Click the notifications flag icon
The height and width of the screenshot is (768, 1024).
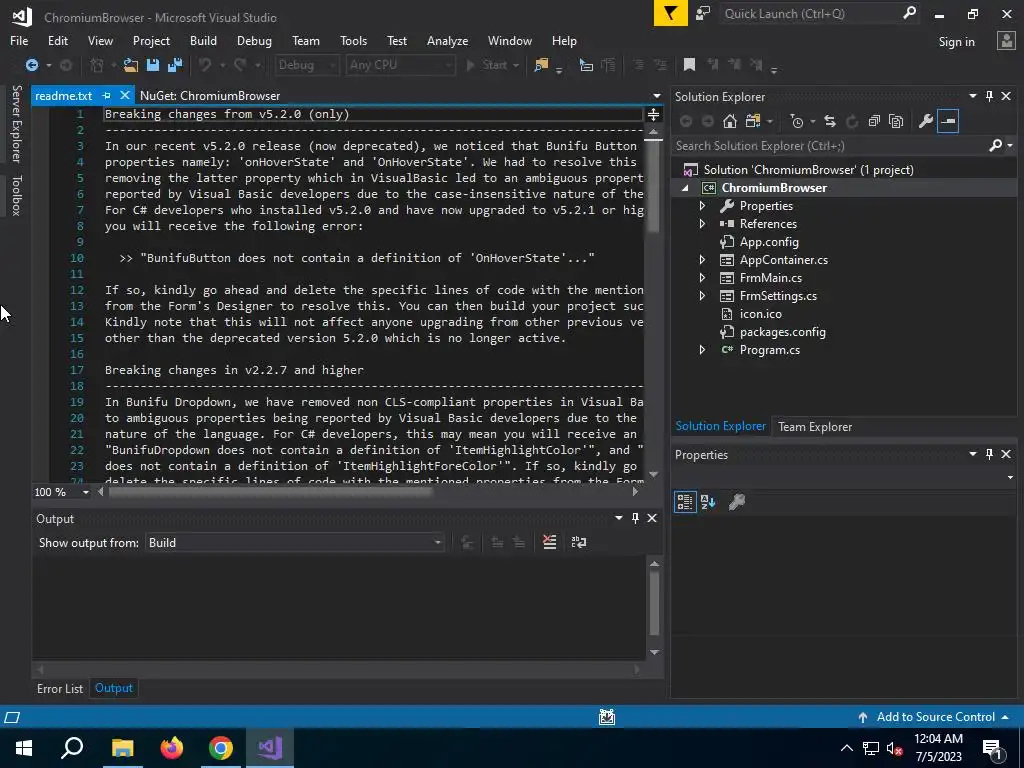[671, 13]
